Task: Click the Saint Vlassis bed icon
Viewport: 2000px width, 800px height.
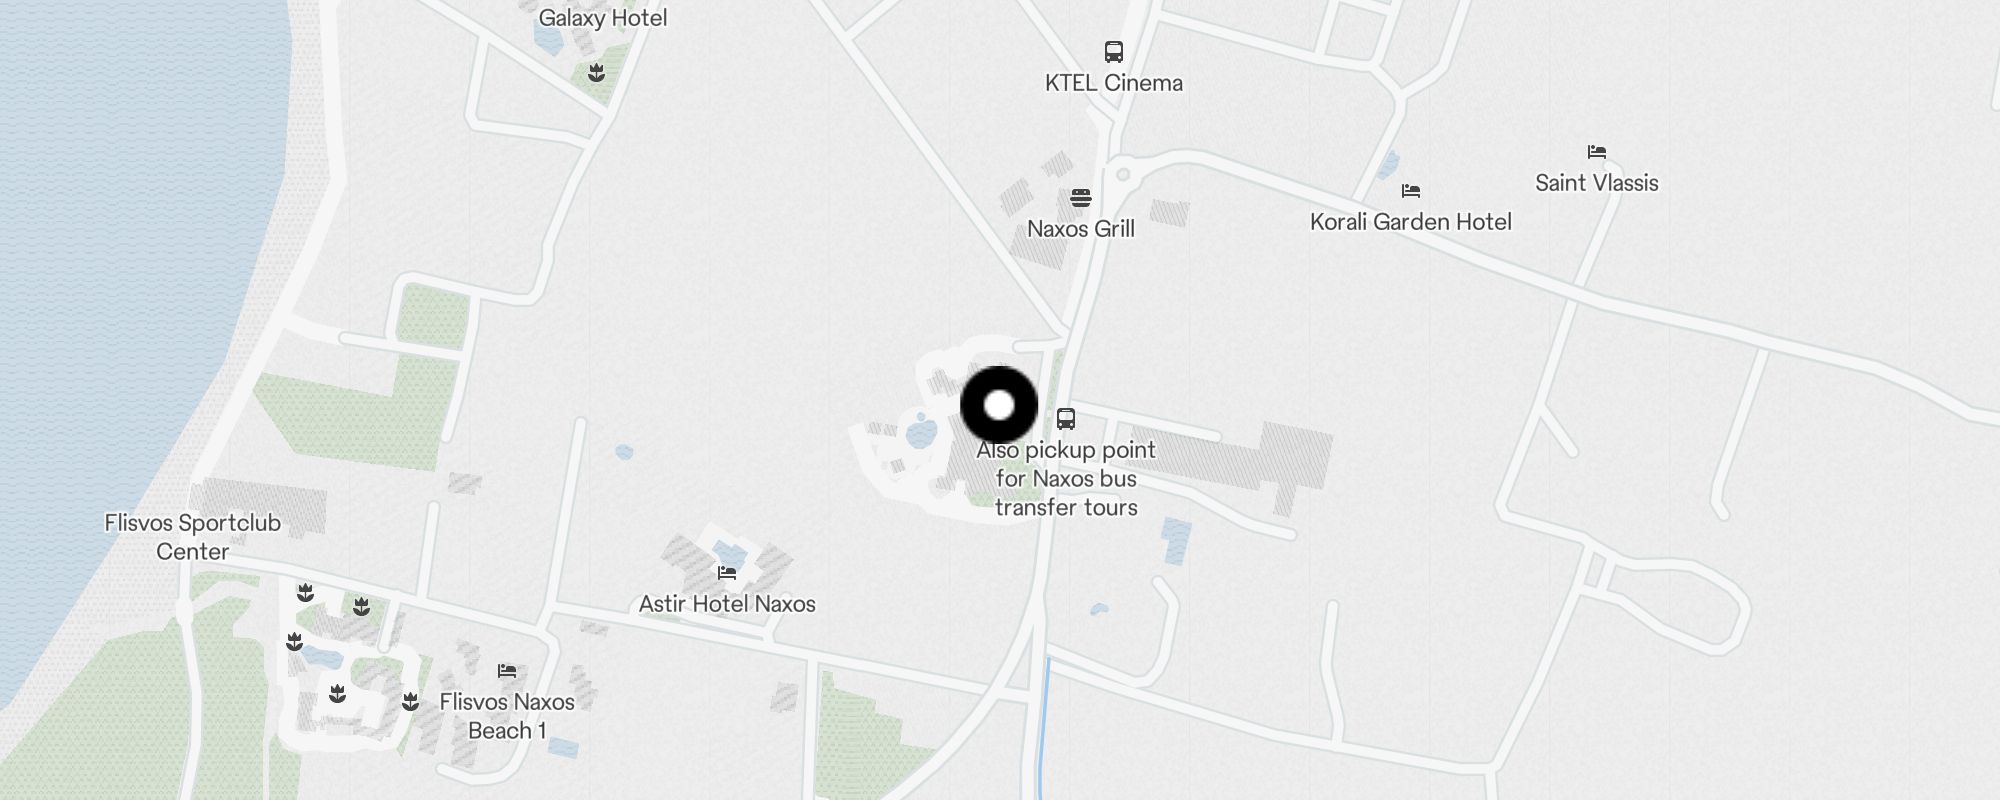Action: pyautogui.click(x=1597, y=152)
